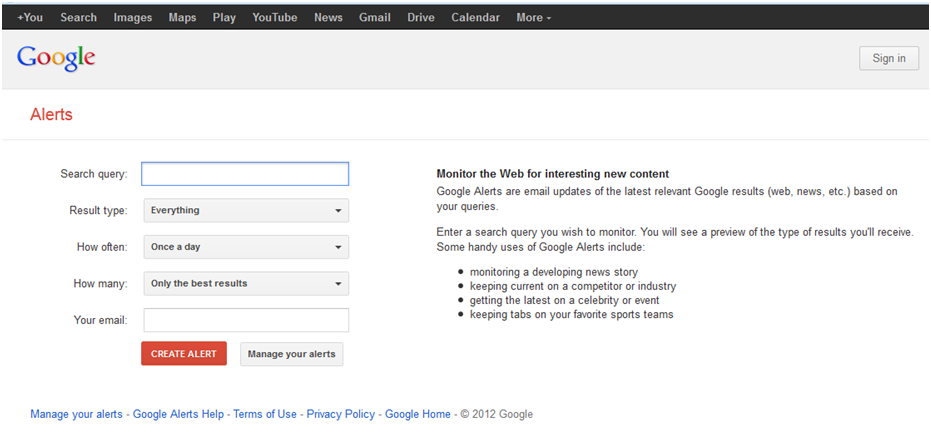Open +You in the top bar
This screenshot has height=446, width=931.
click(30, 18)
